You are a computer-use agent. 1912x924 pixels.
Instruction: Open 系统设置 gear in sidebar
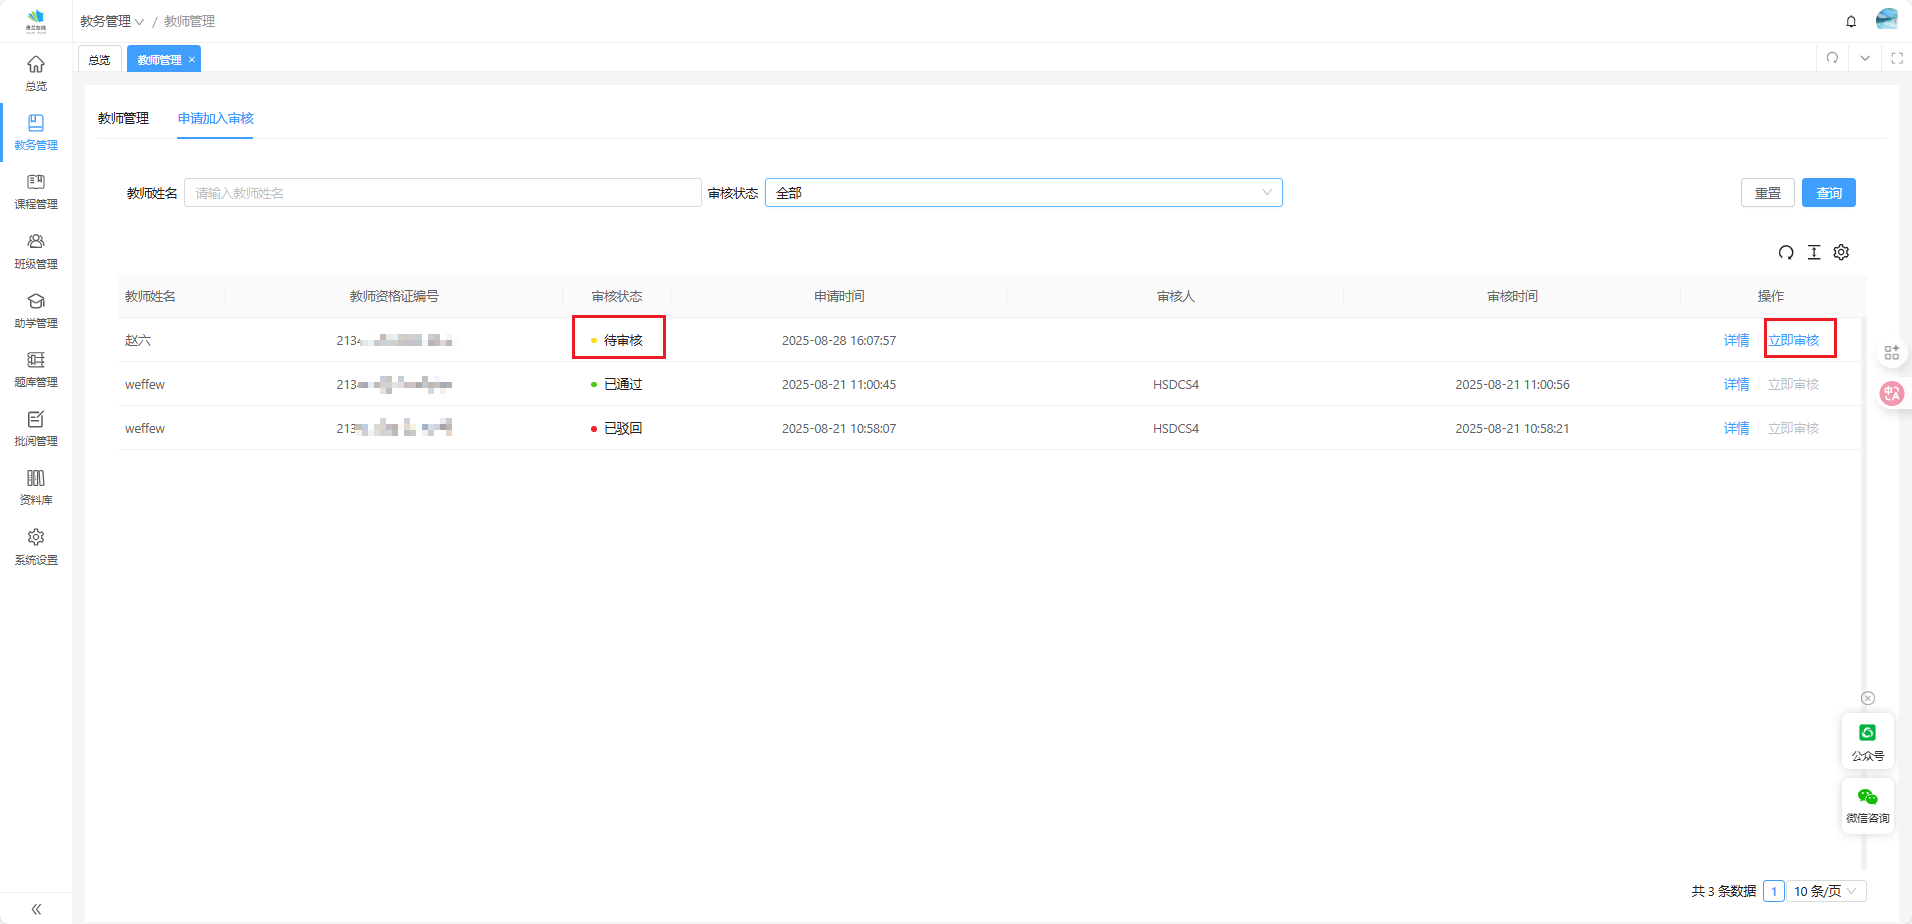point(36,546)
